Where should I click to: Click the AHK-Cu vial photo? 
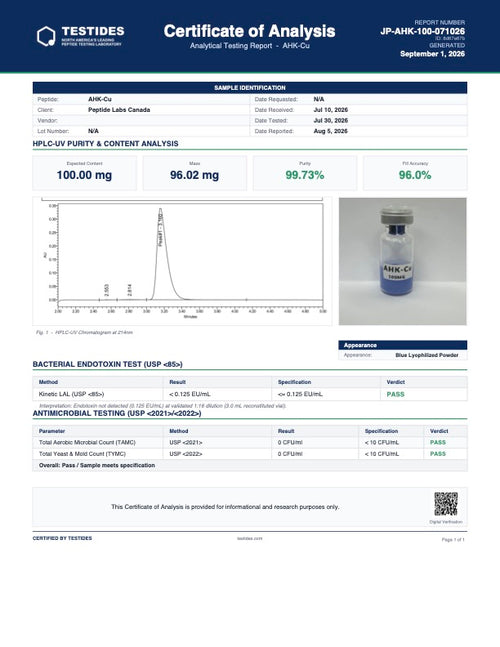[403, 261]
